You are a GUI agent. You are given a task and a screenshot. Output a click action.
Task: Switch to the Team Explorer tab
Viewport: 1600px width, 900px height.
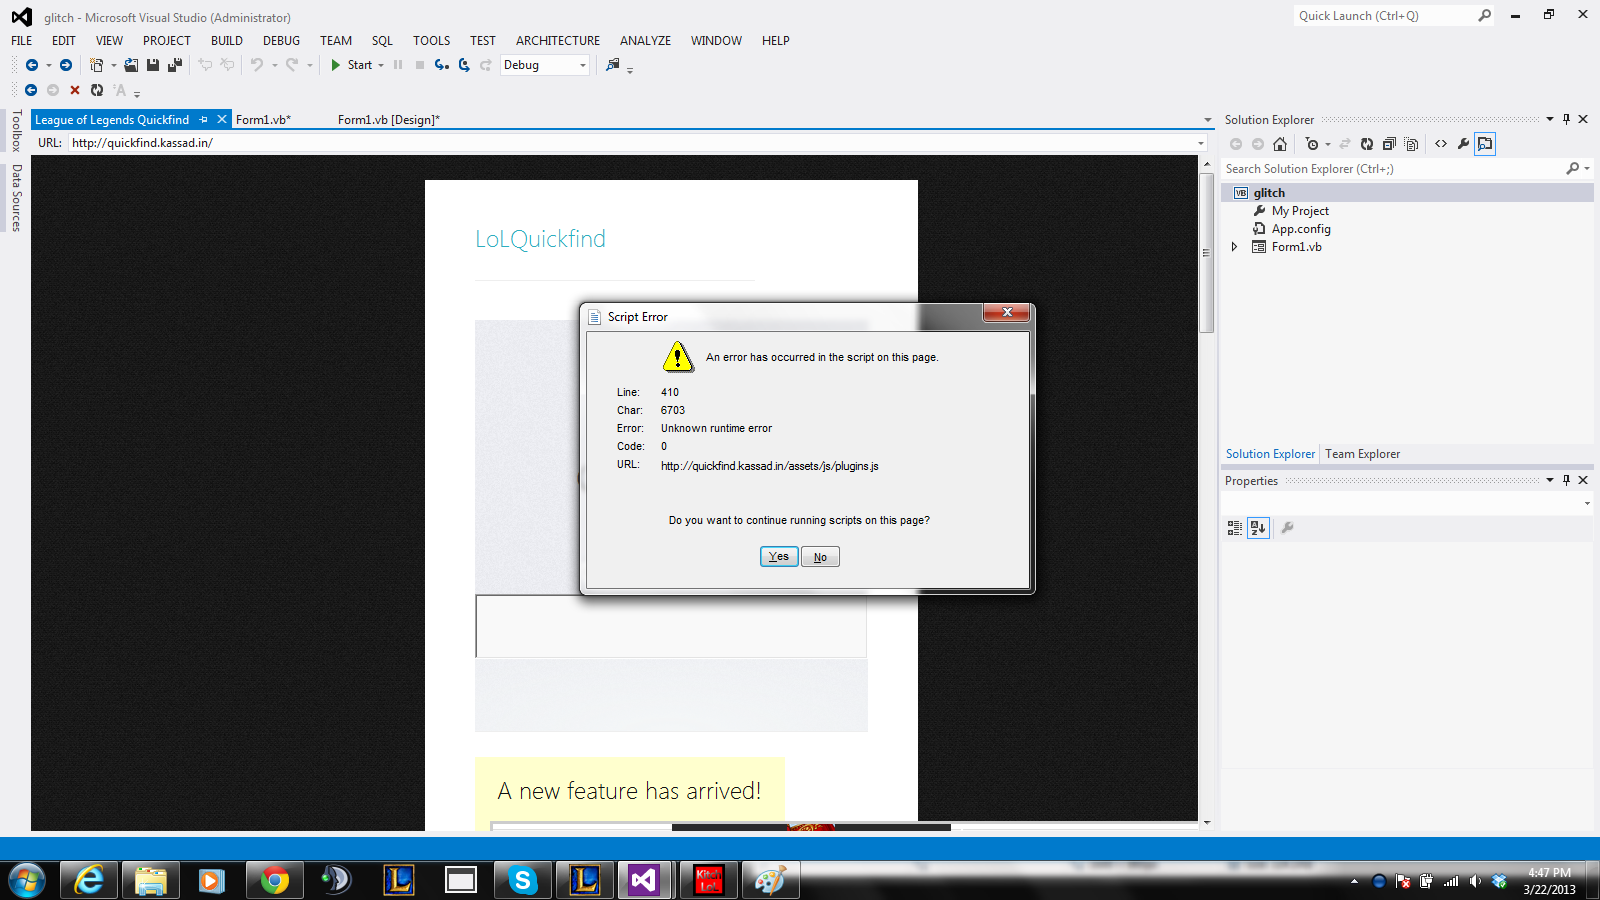[x=1362, y=454]
